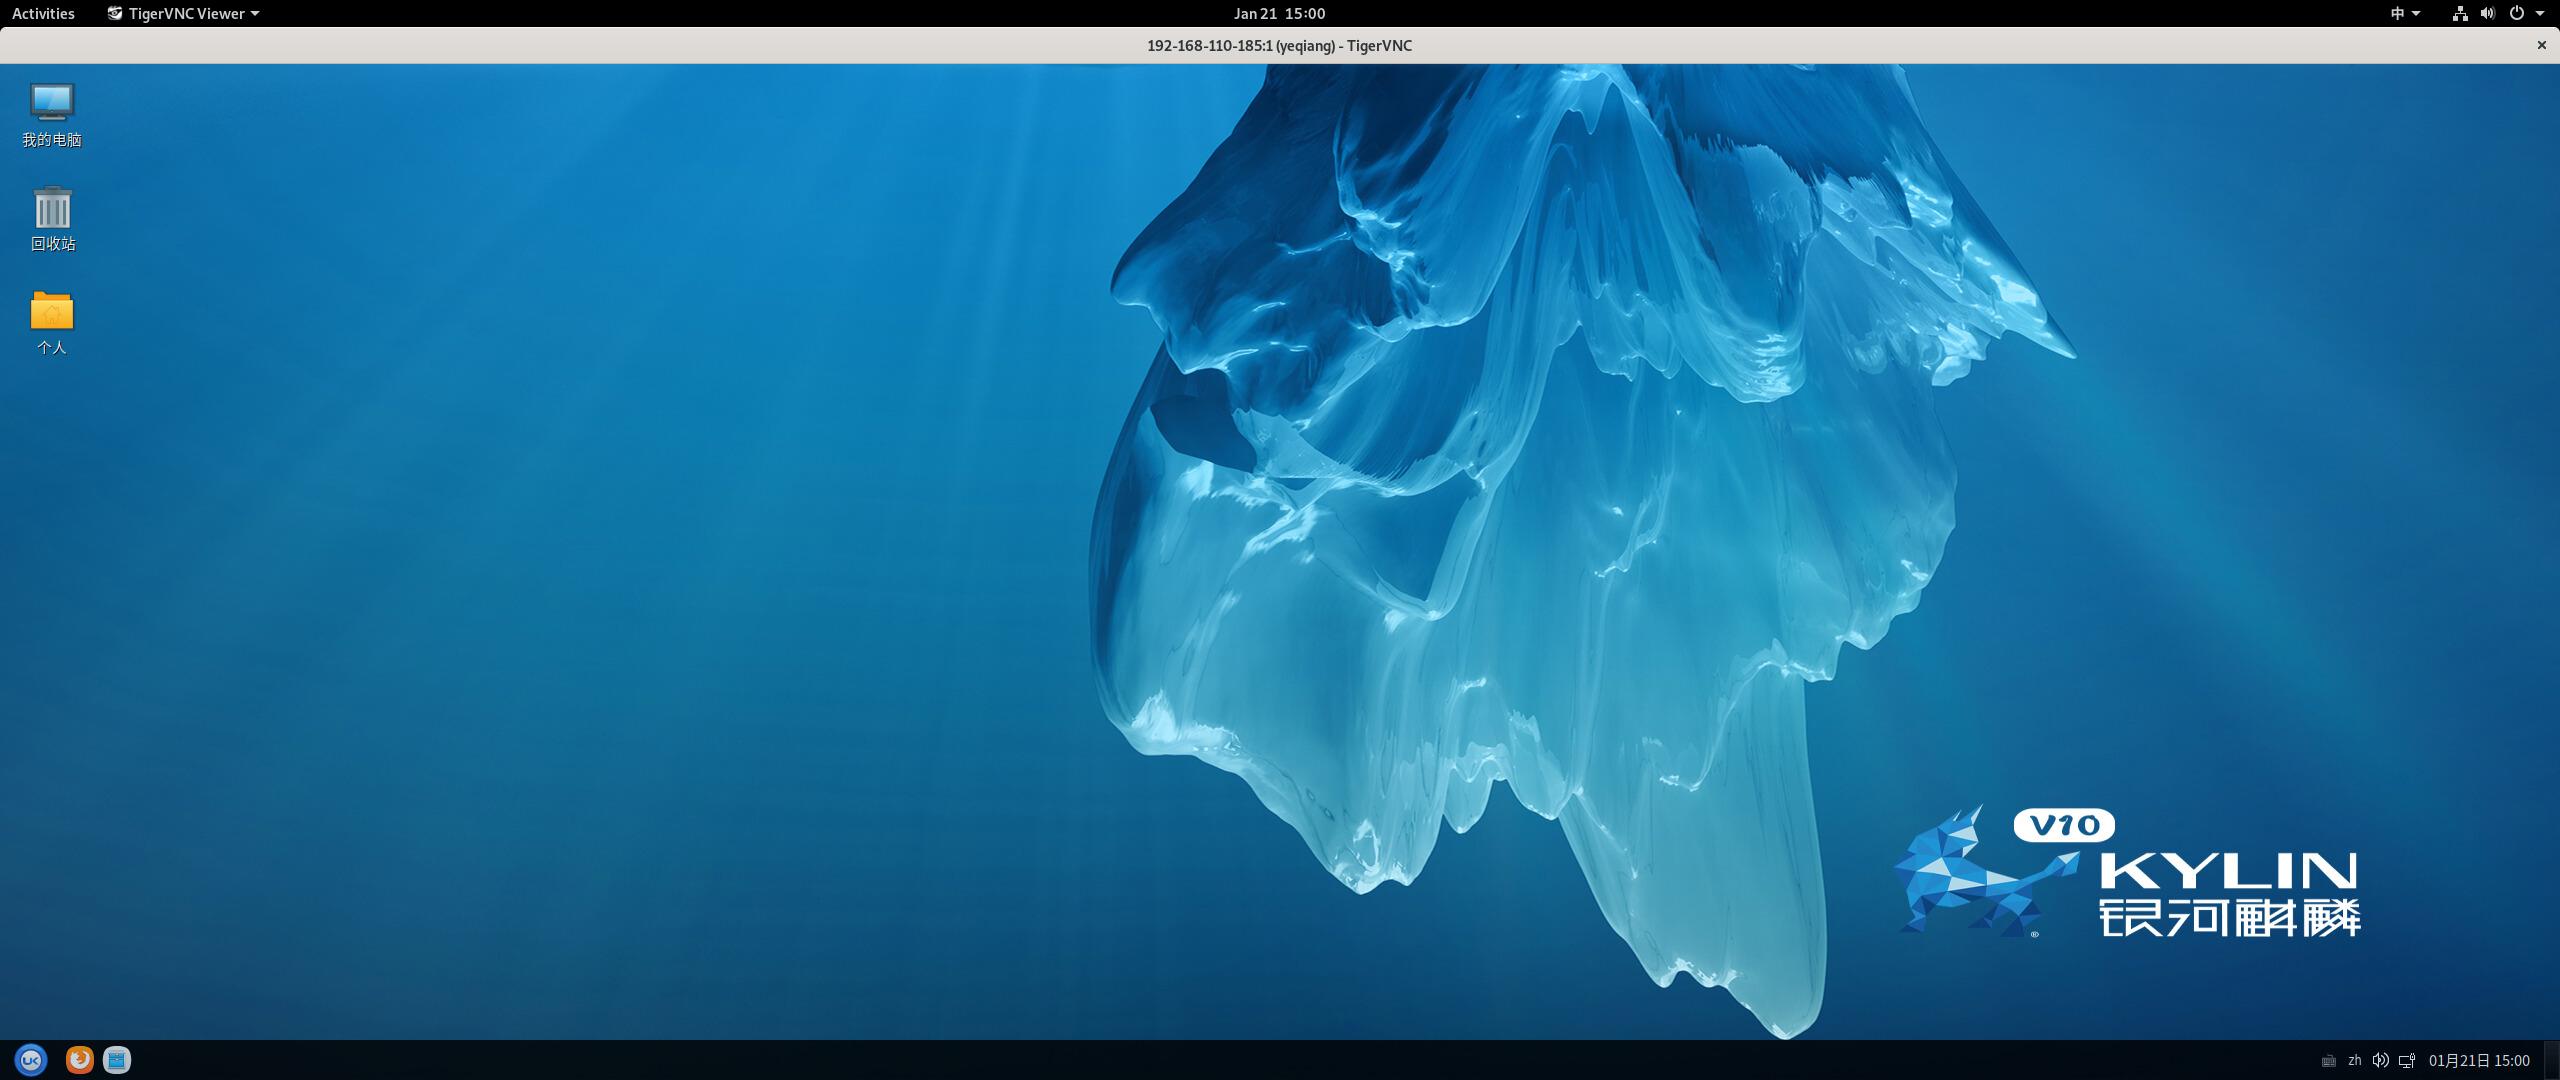Open the 我的电脑 desktop icon
Image resolution: width=2560 pixels, height=1080 pixels.
[52, 115]
